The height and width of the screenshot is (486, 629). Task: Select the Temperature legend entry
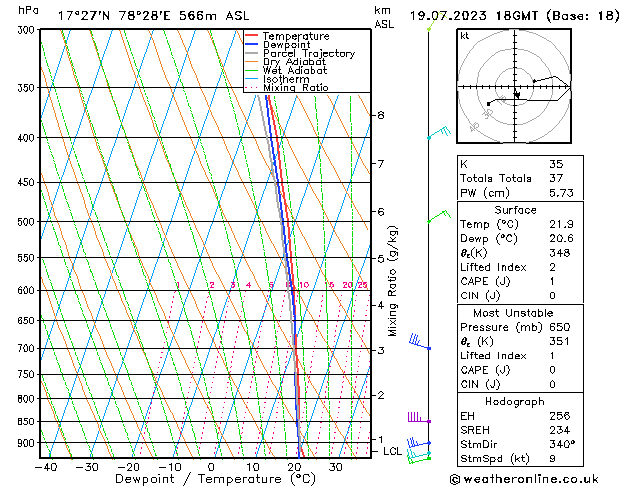pyautogui.click(x=296, y=36)
